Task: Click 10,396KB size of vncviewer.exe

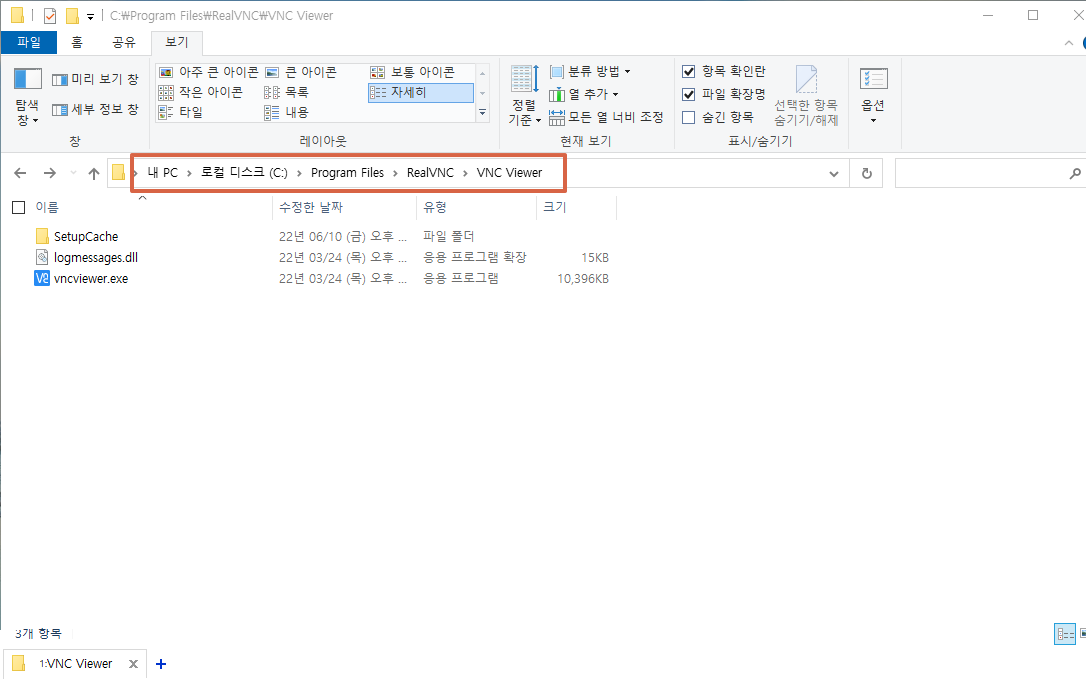Action: coord(583,279)
